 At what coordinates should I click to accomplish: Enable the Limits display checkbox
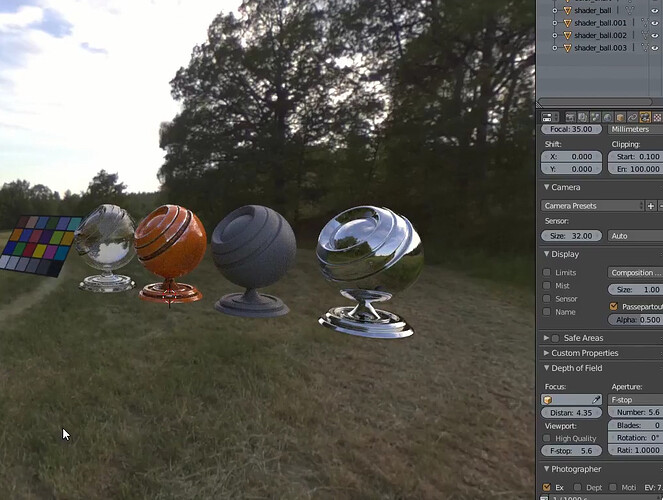(x=547, y=272)
